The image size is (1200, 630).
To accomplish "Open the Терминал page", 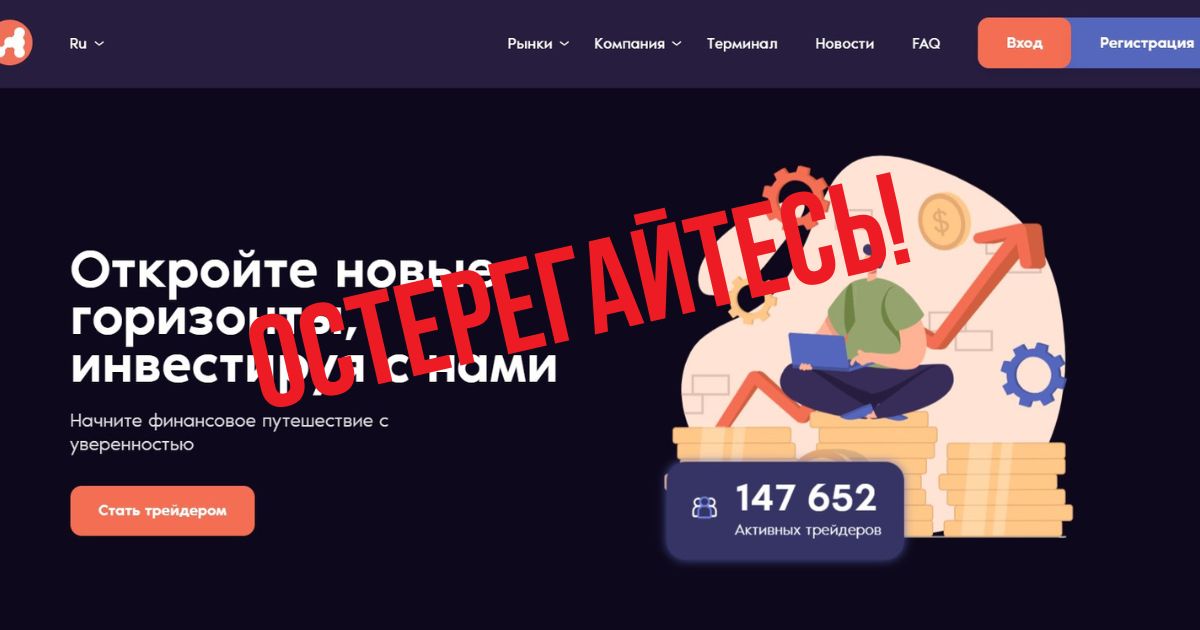I will (x=742, y=43).
